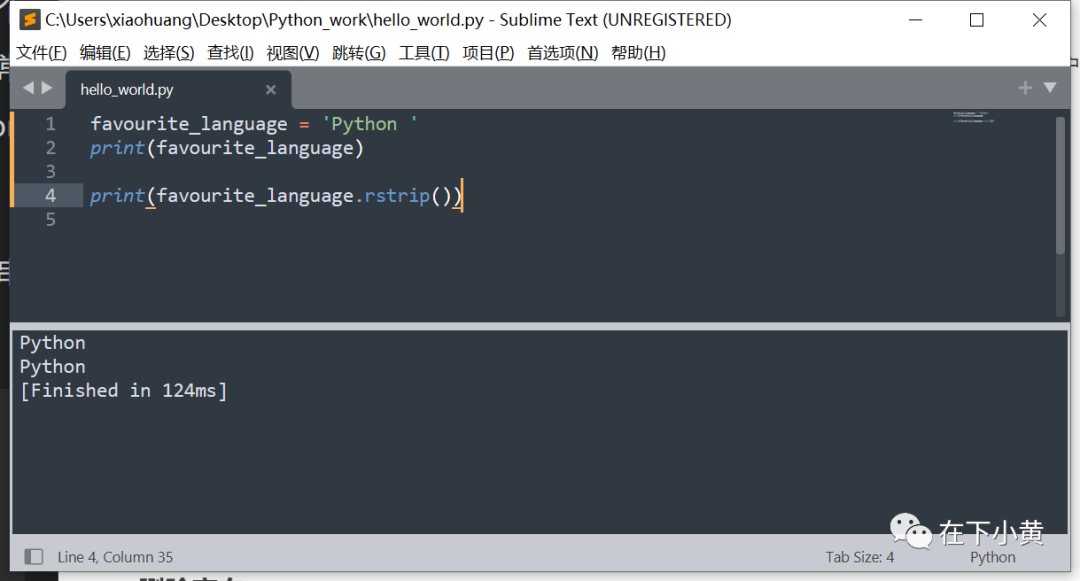Click '[Finished in 124ms]' build output text

pyautogui.click(x=123, y=391)
